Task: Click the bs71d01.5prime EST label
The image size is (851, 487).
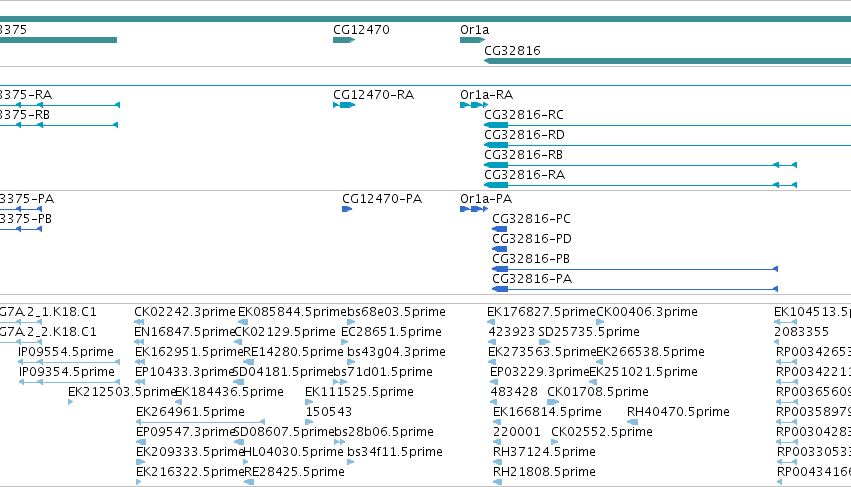Action: pos(383,372)
